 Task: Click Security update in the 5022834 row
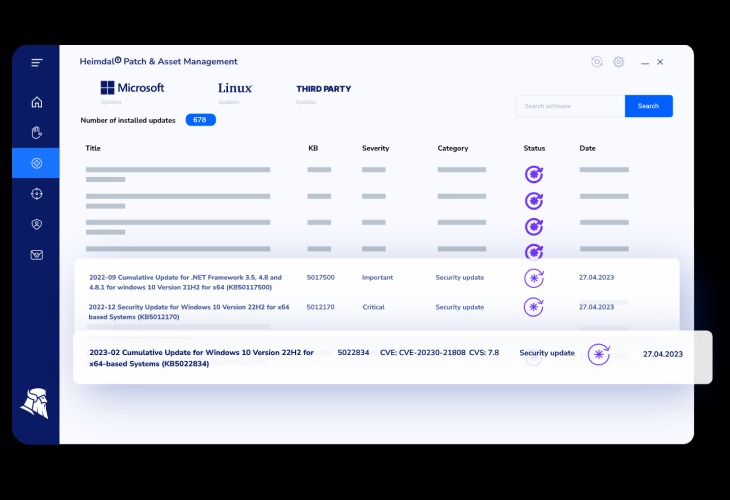coord(547,353)
